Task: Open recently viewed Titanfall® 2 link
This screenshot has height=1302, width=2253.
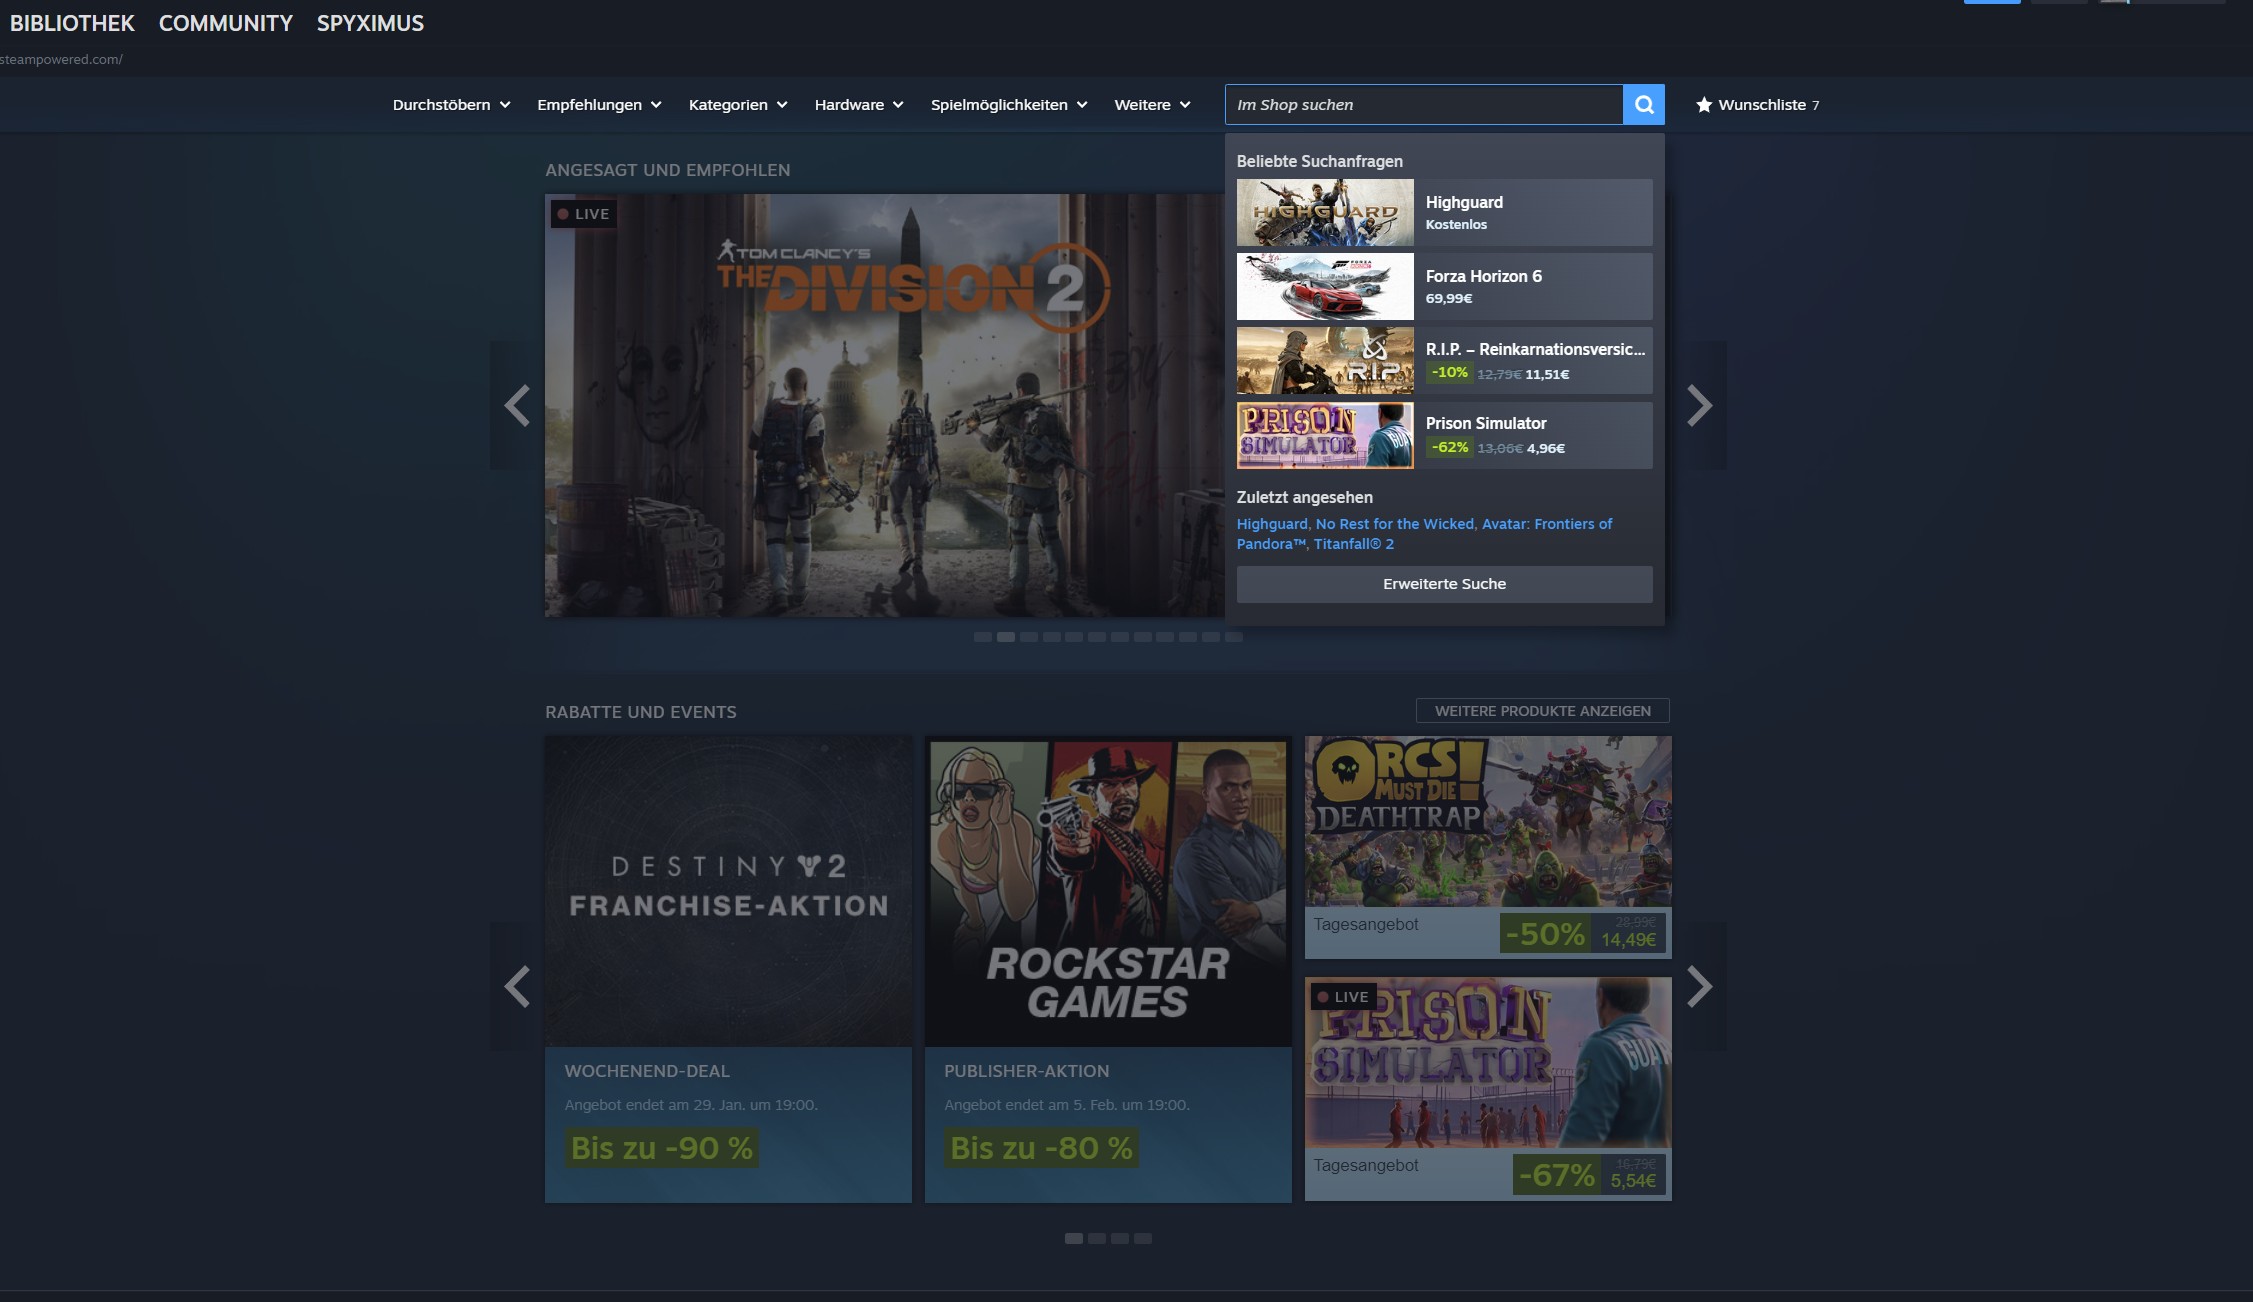Action: click(x=1353, y=544)
